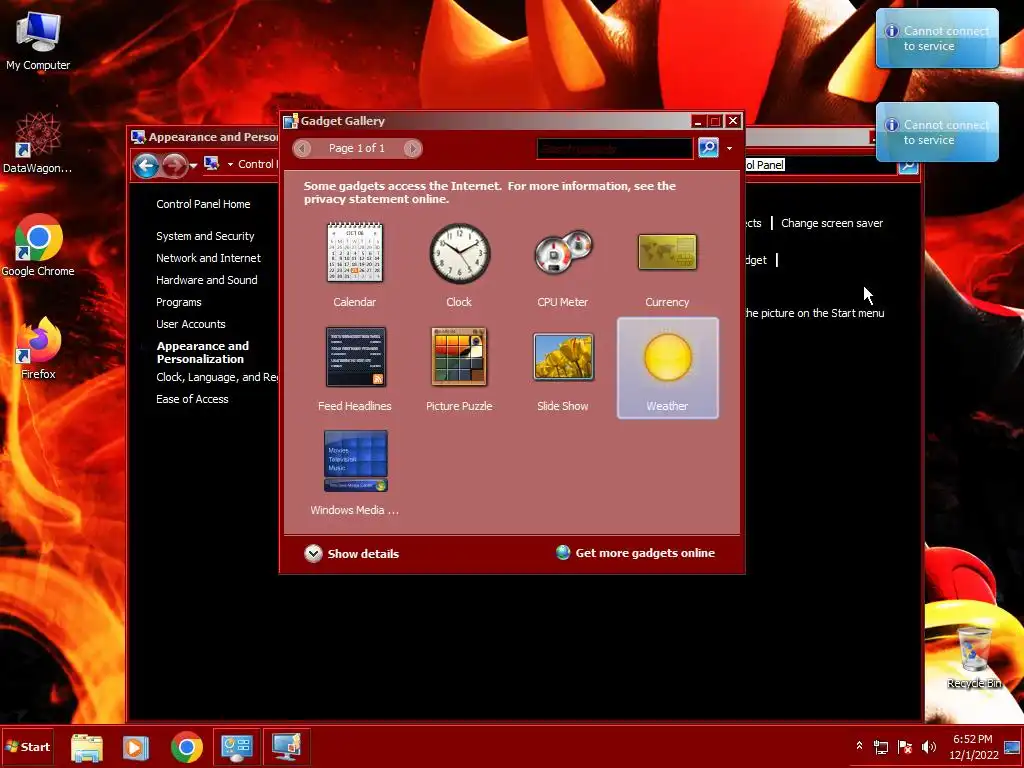Open Clock, Language, and Region category
1024x768 pixels.
pos(217,377)
